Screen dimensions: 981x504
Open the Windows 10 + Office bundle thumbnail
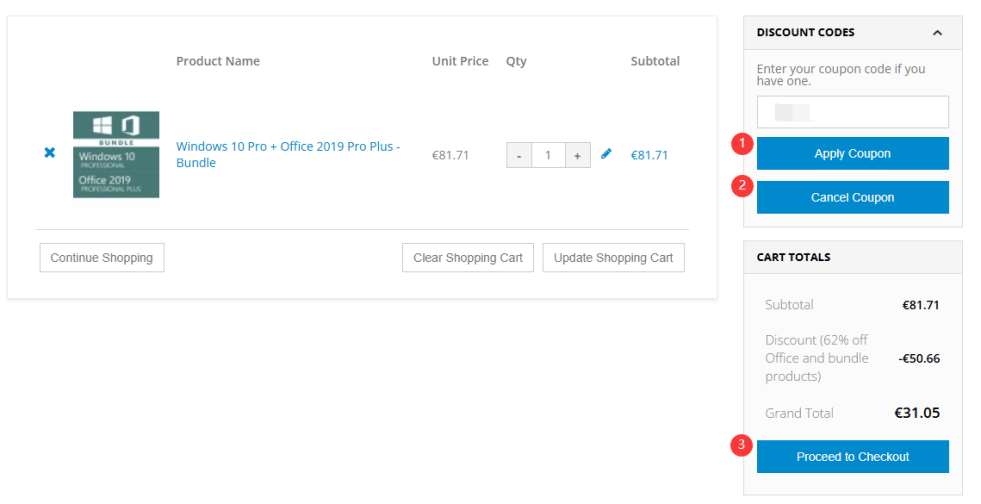pos(116,154)
